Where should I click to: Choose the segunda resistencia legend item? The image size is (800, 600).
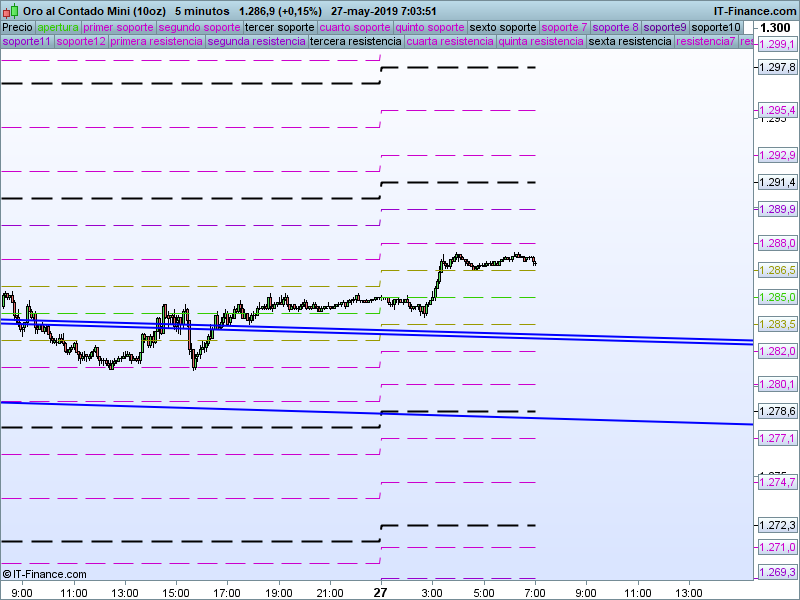click(257, 41)
